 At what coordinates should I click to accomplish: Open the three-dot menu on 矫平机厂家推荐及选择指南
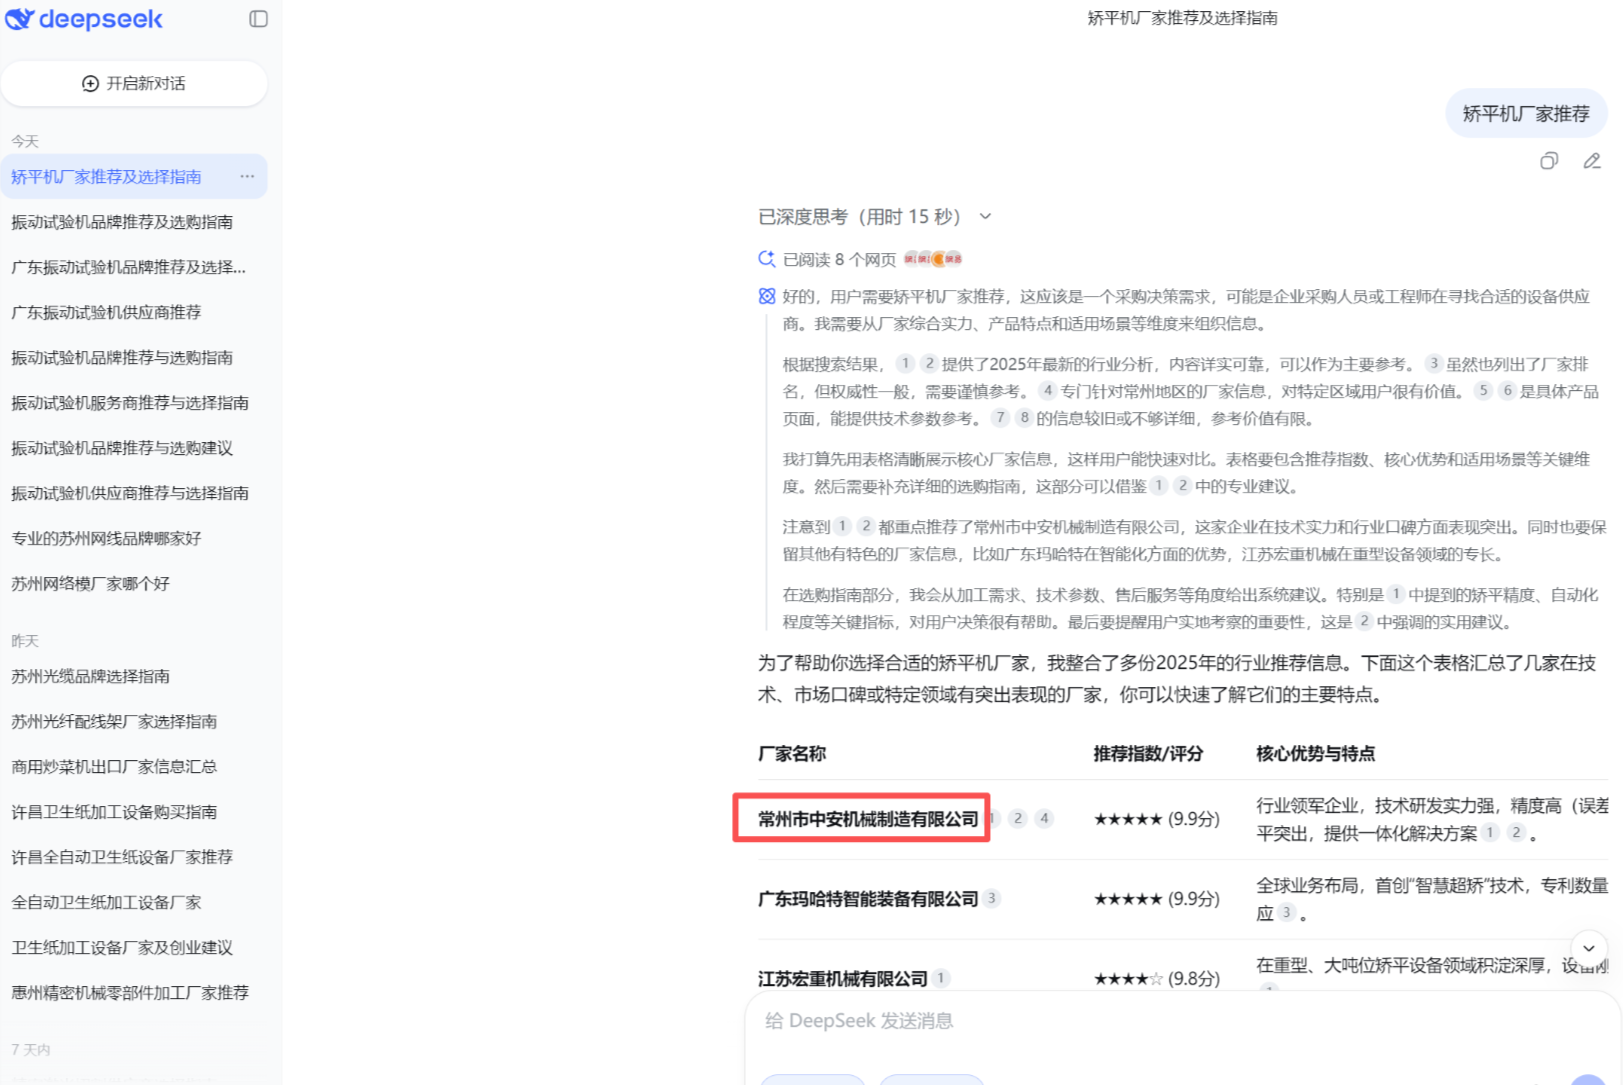(x=247, y=177)
